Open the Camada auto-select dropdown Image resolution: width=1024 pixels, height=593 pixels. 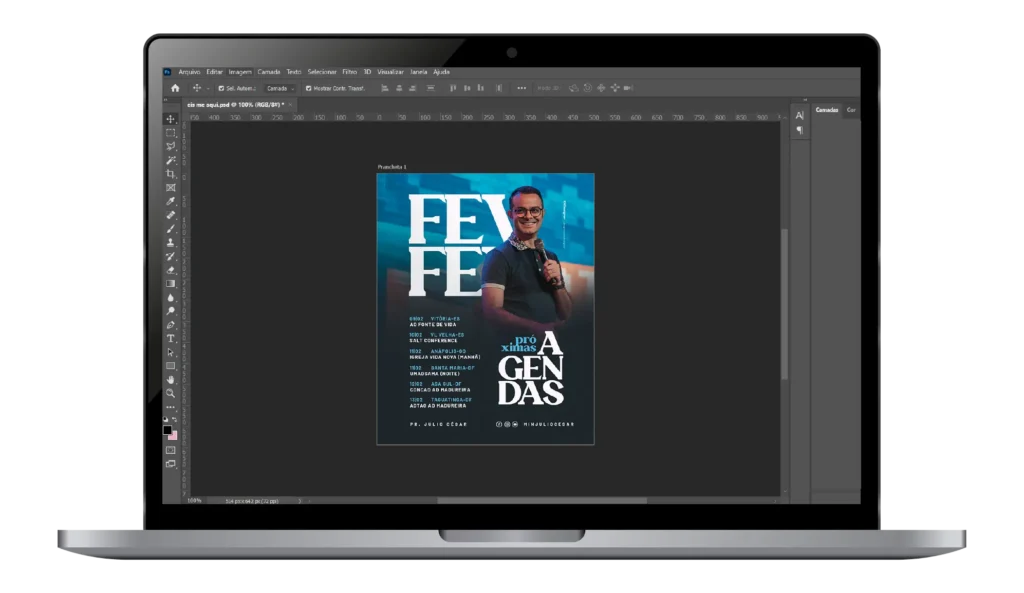point(279,88)
